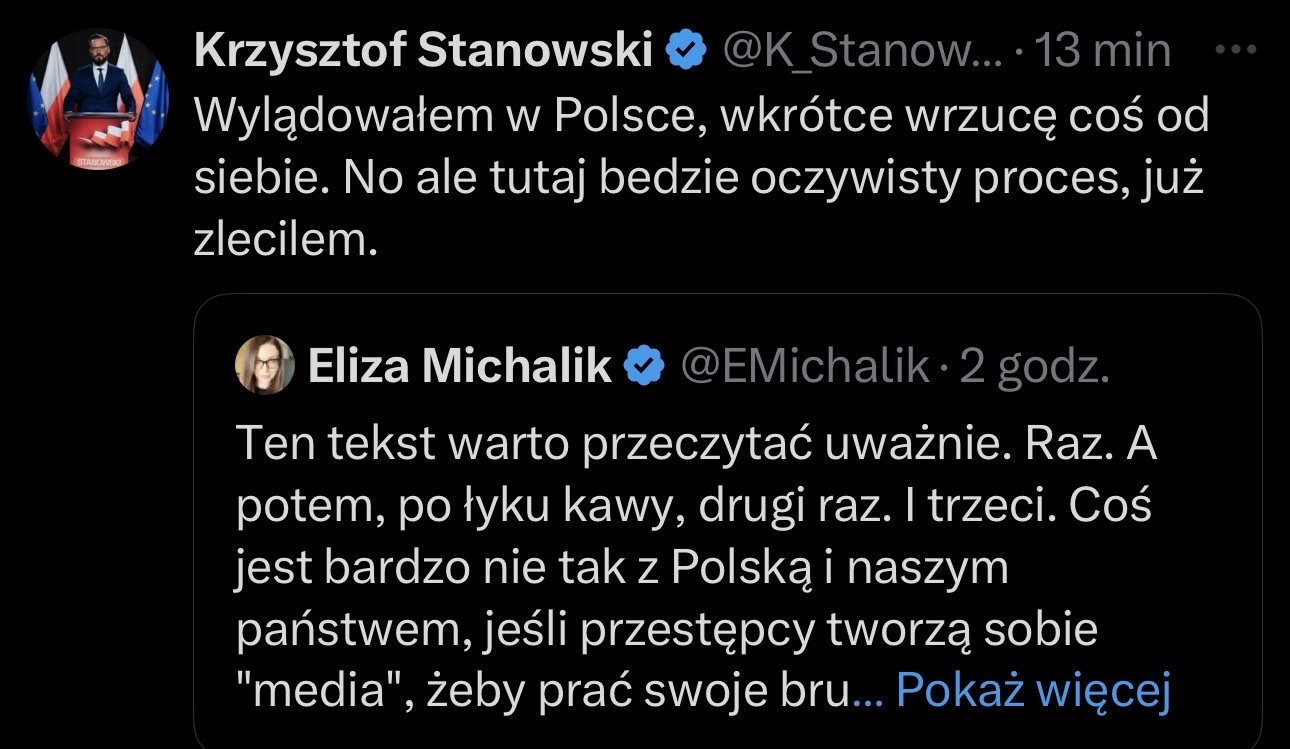
Task: Click Krzysztof Stanowski's verified badge
Action: point(686,50)
